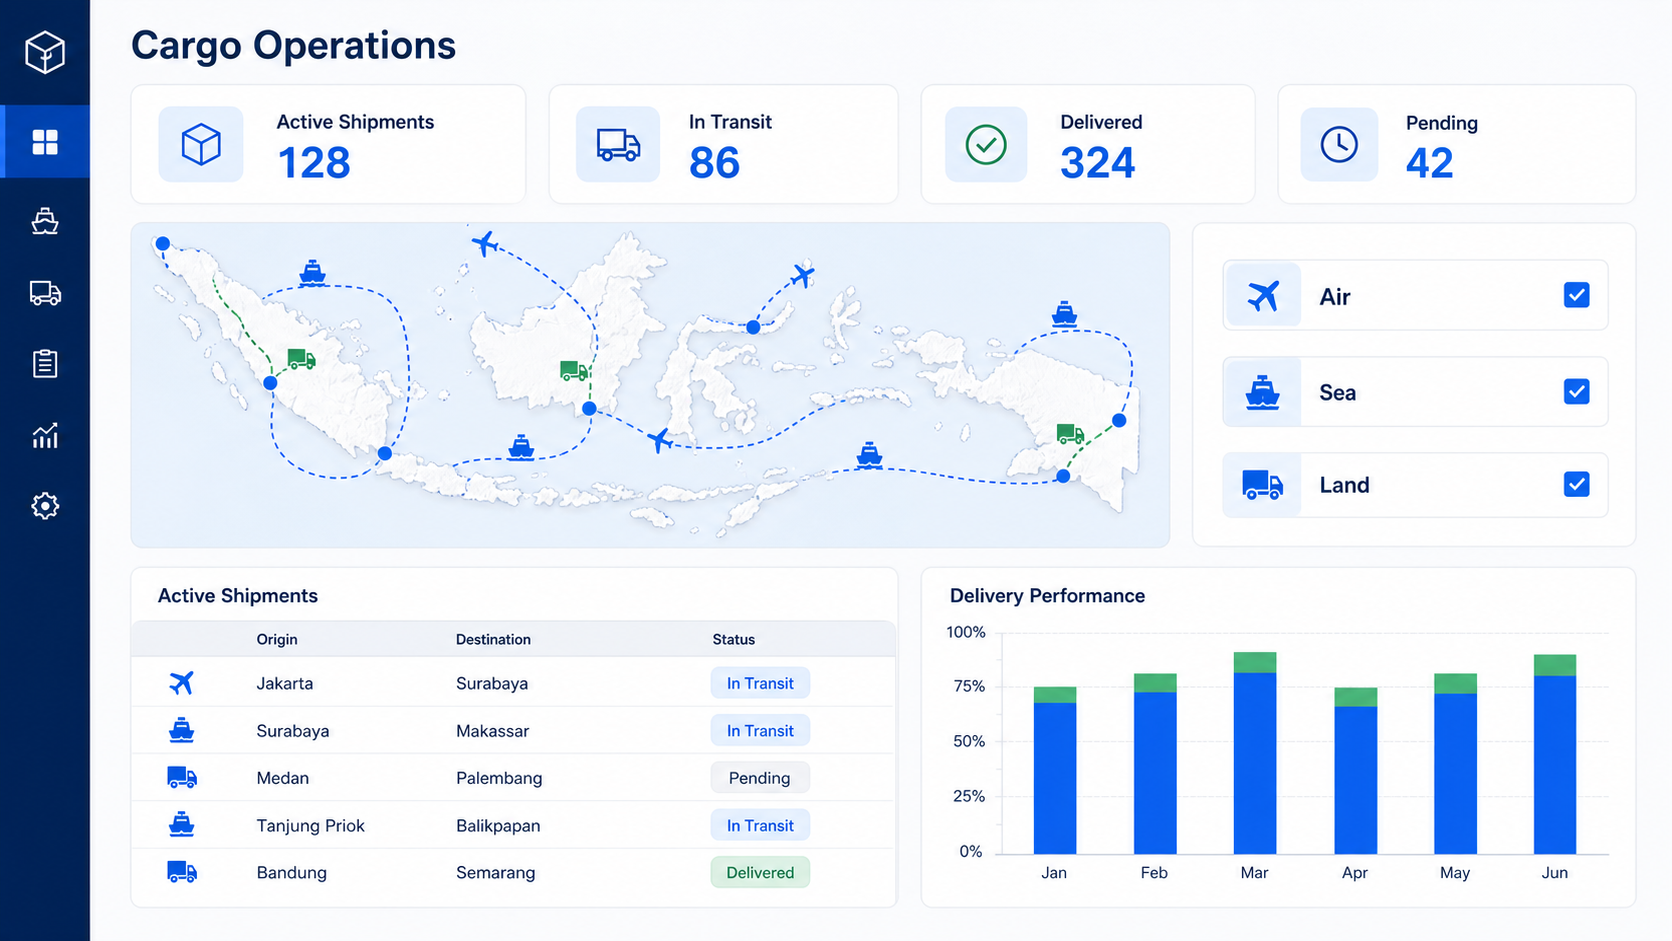The image size is (1672, 941).
Task: Click green truck marker on Sumatra
Action: [x=301, y=359]
